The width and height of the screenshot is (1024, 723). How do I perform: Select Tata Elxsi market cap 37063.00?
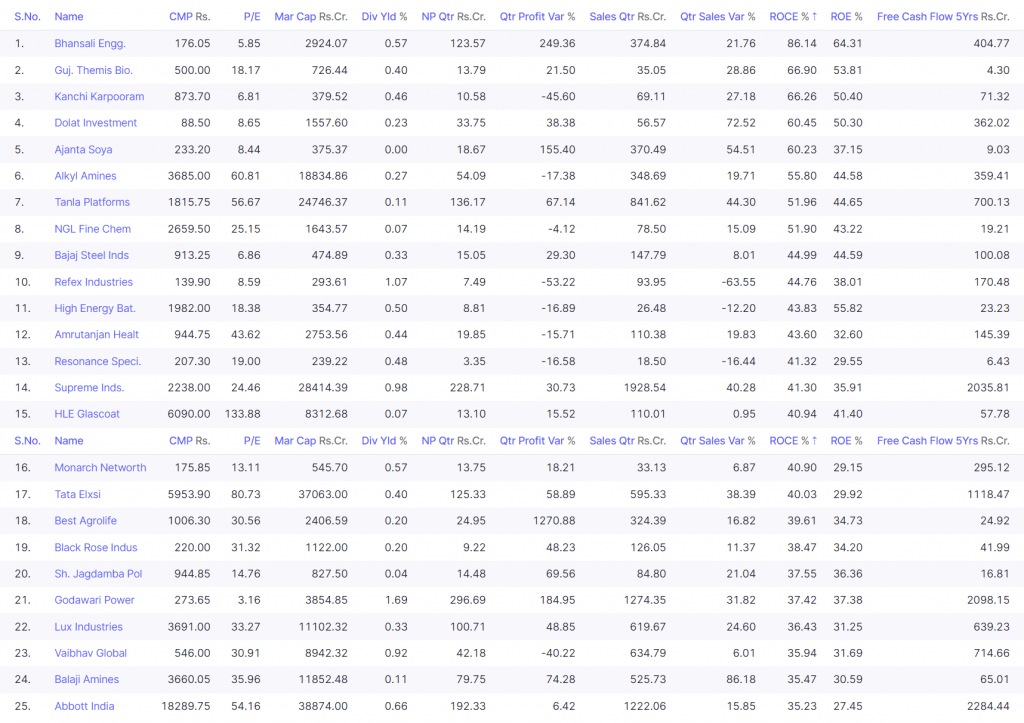point(323,494)
